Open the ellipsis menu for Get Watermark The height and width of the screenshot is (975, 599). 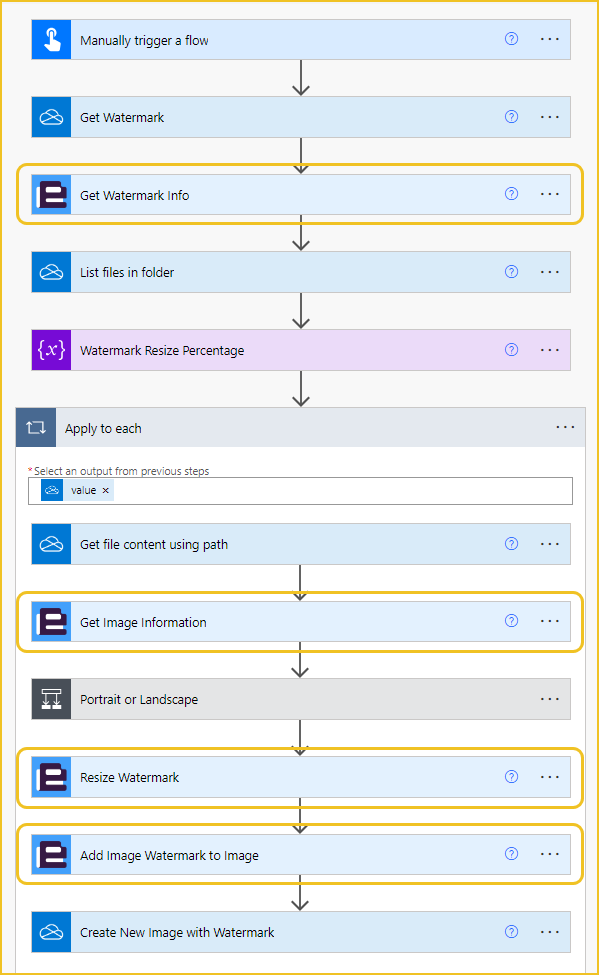click(550, 117)
